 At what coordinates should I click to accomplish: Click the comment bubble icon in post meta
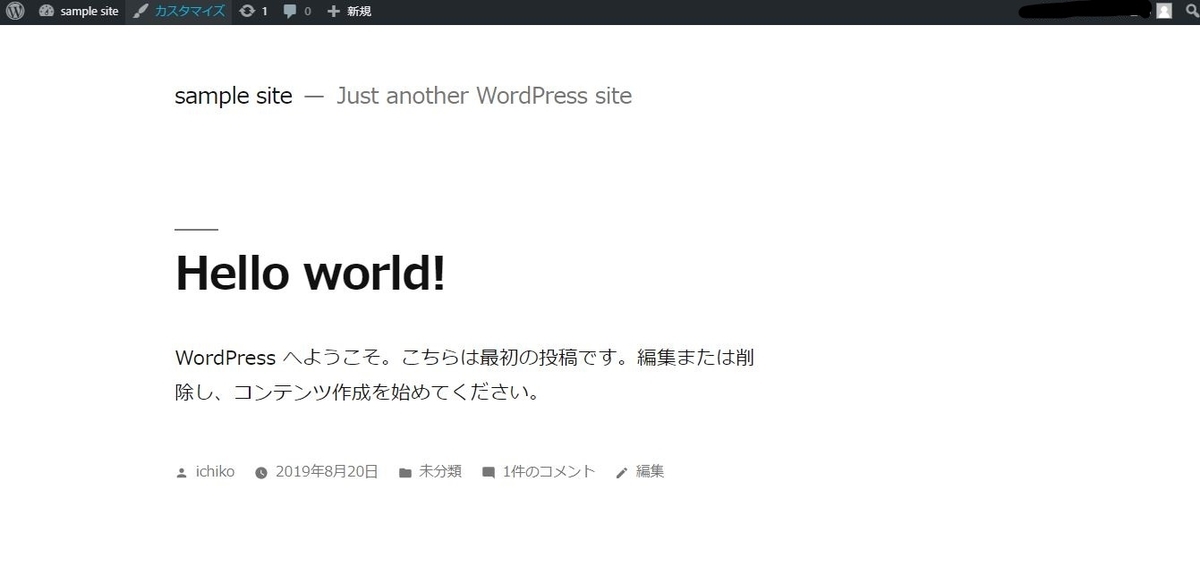click(x=488, y=473)
